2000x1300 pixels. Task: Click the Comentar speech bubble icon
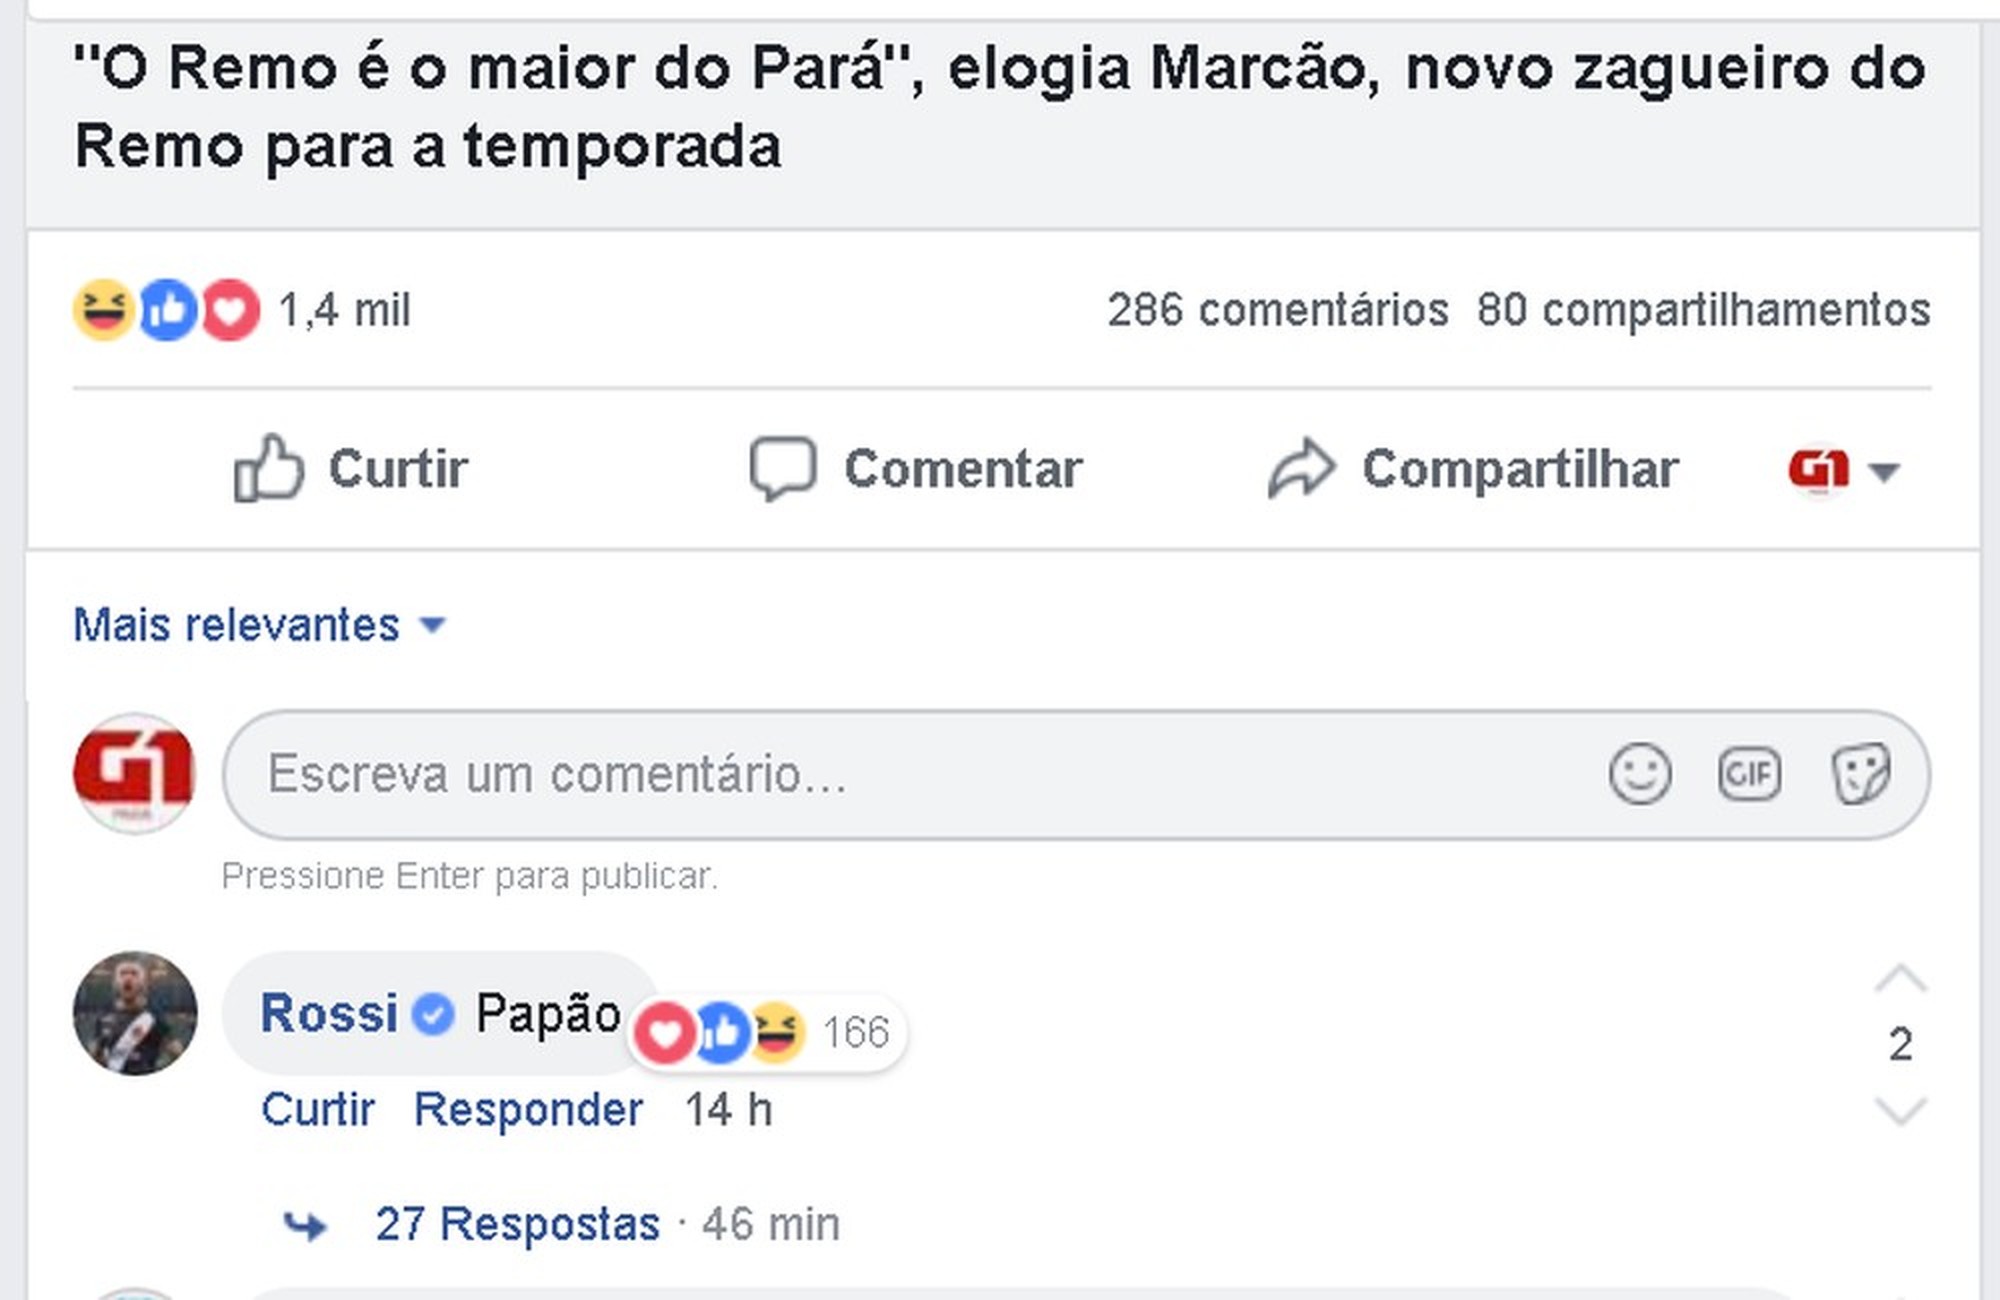pyautogui.click(x=783, y=468)
